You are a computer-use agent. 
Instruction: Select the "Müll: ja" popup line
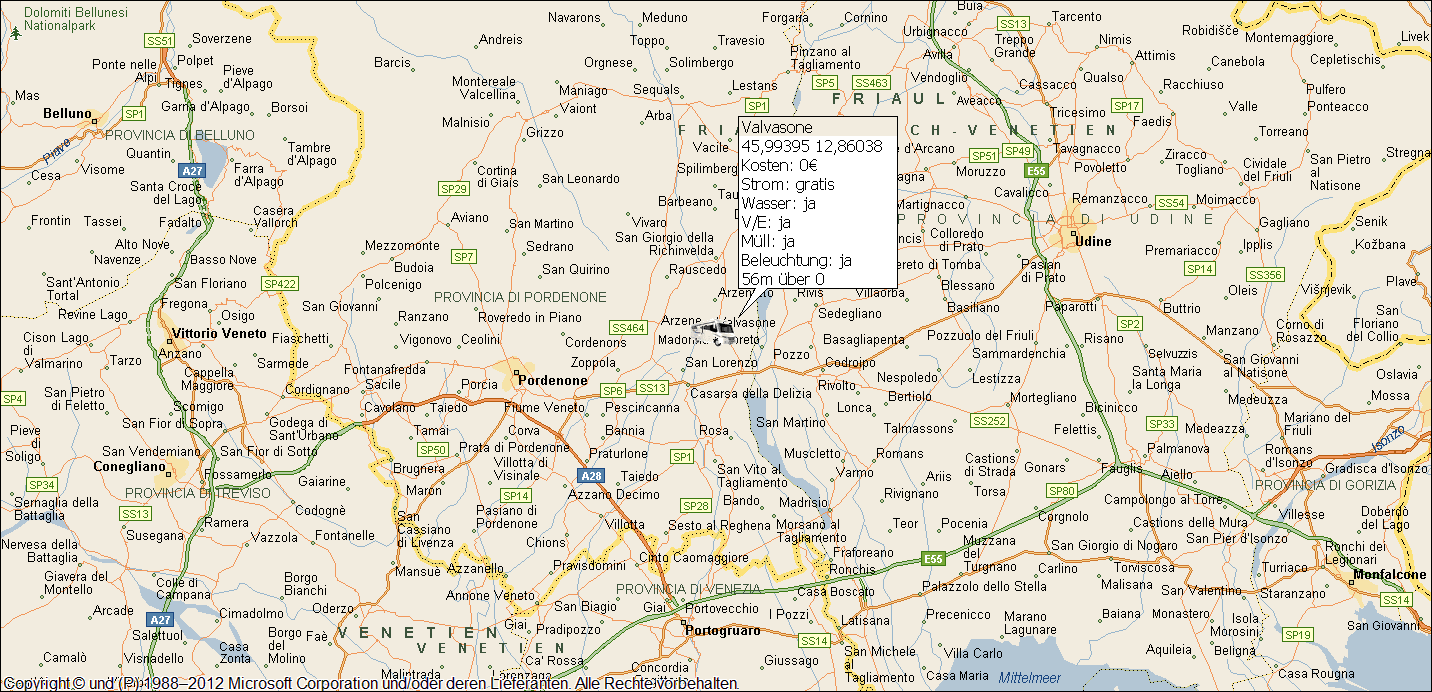(769, 241)
